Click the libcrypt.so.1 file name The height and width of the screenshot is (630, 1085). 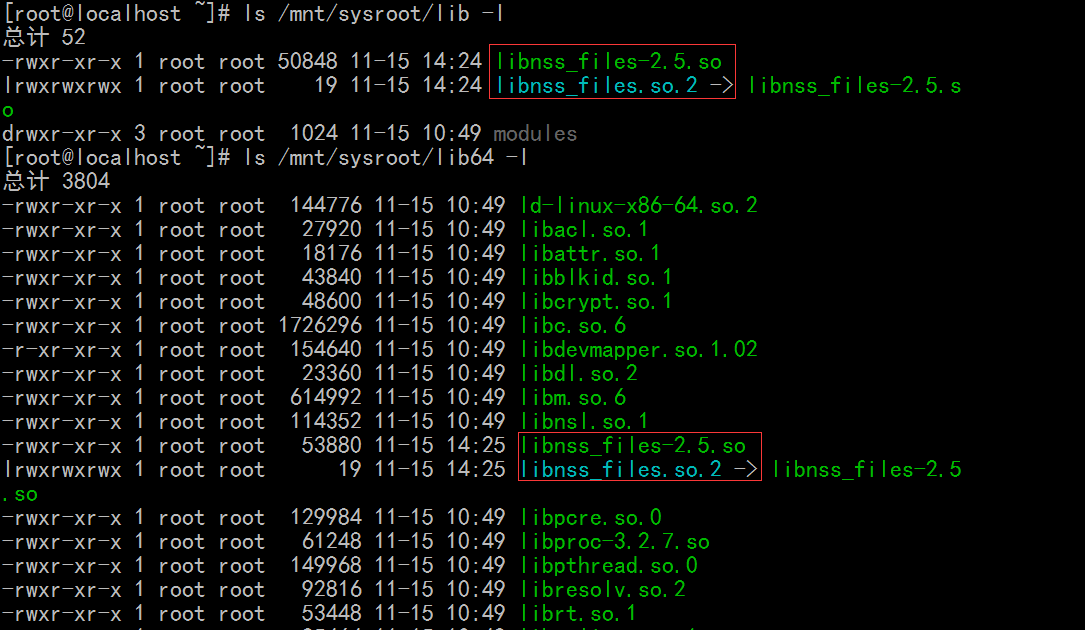[596, 302]
